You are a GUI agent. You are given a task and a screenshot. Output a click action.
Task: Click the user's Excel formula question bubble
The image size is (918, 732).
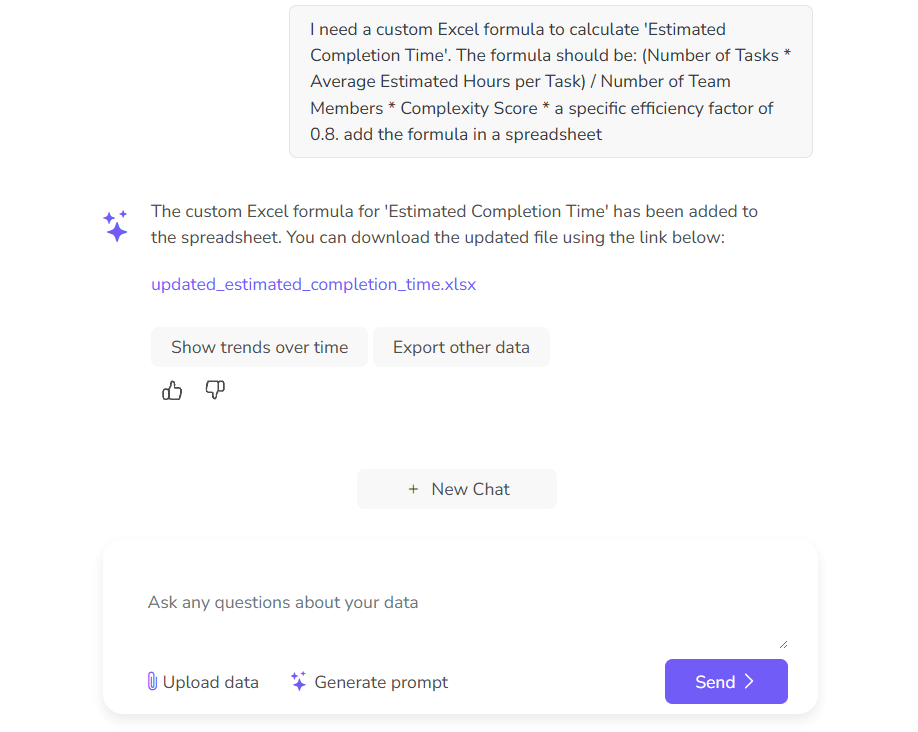click(550, 81)
